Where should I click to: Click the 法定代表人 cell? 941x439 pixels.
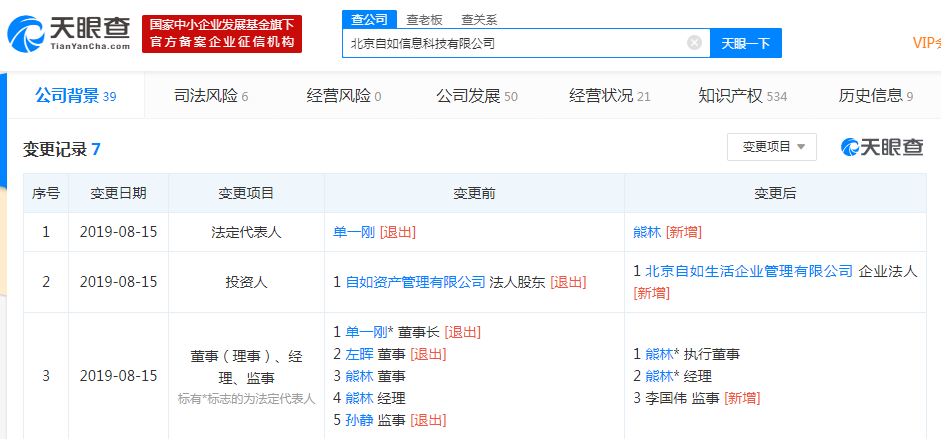pos(246,232)
